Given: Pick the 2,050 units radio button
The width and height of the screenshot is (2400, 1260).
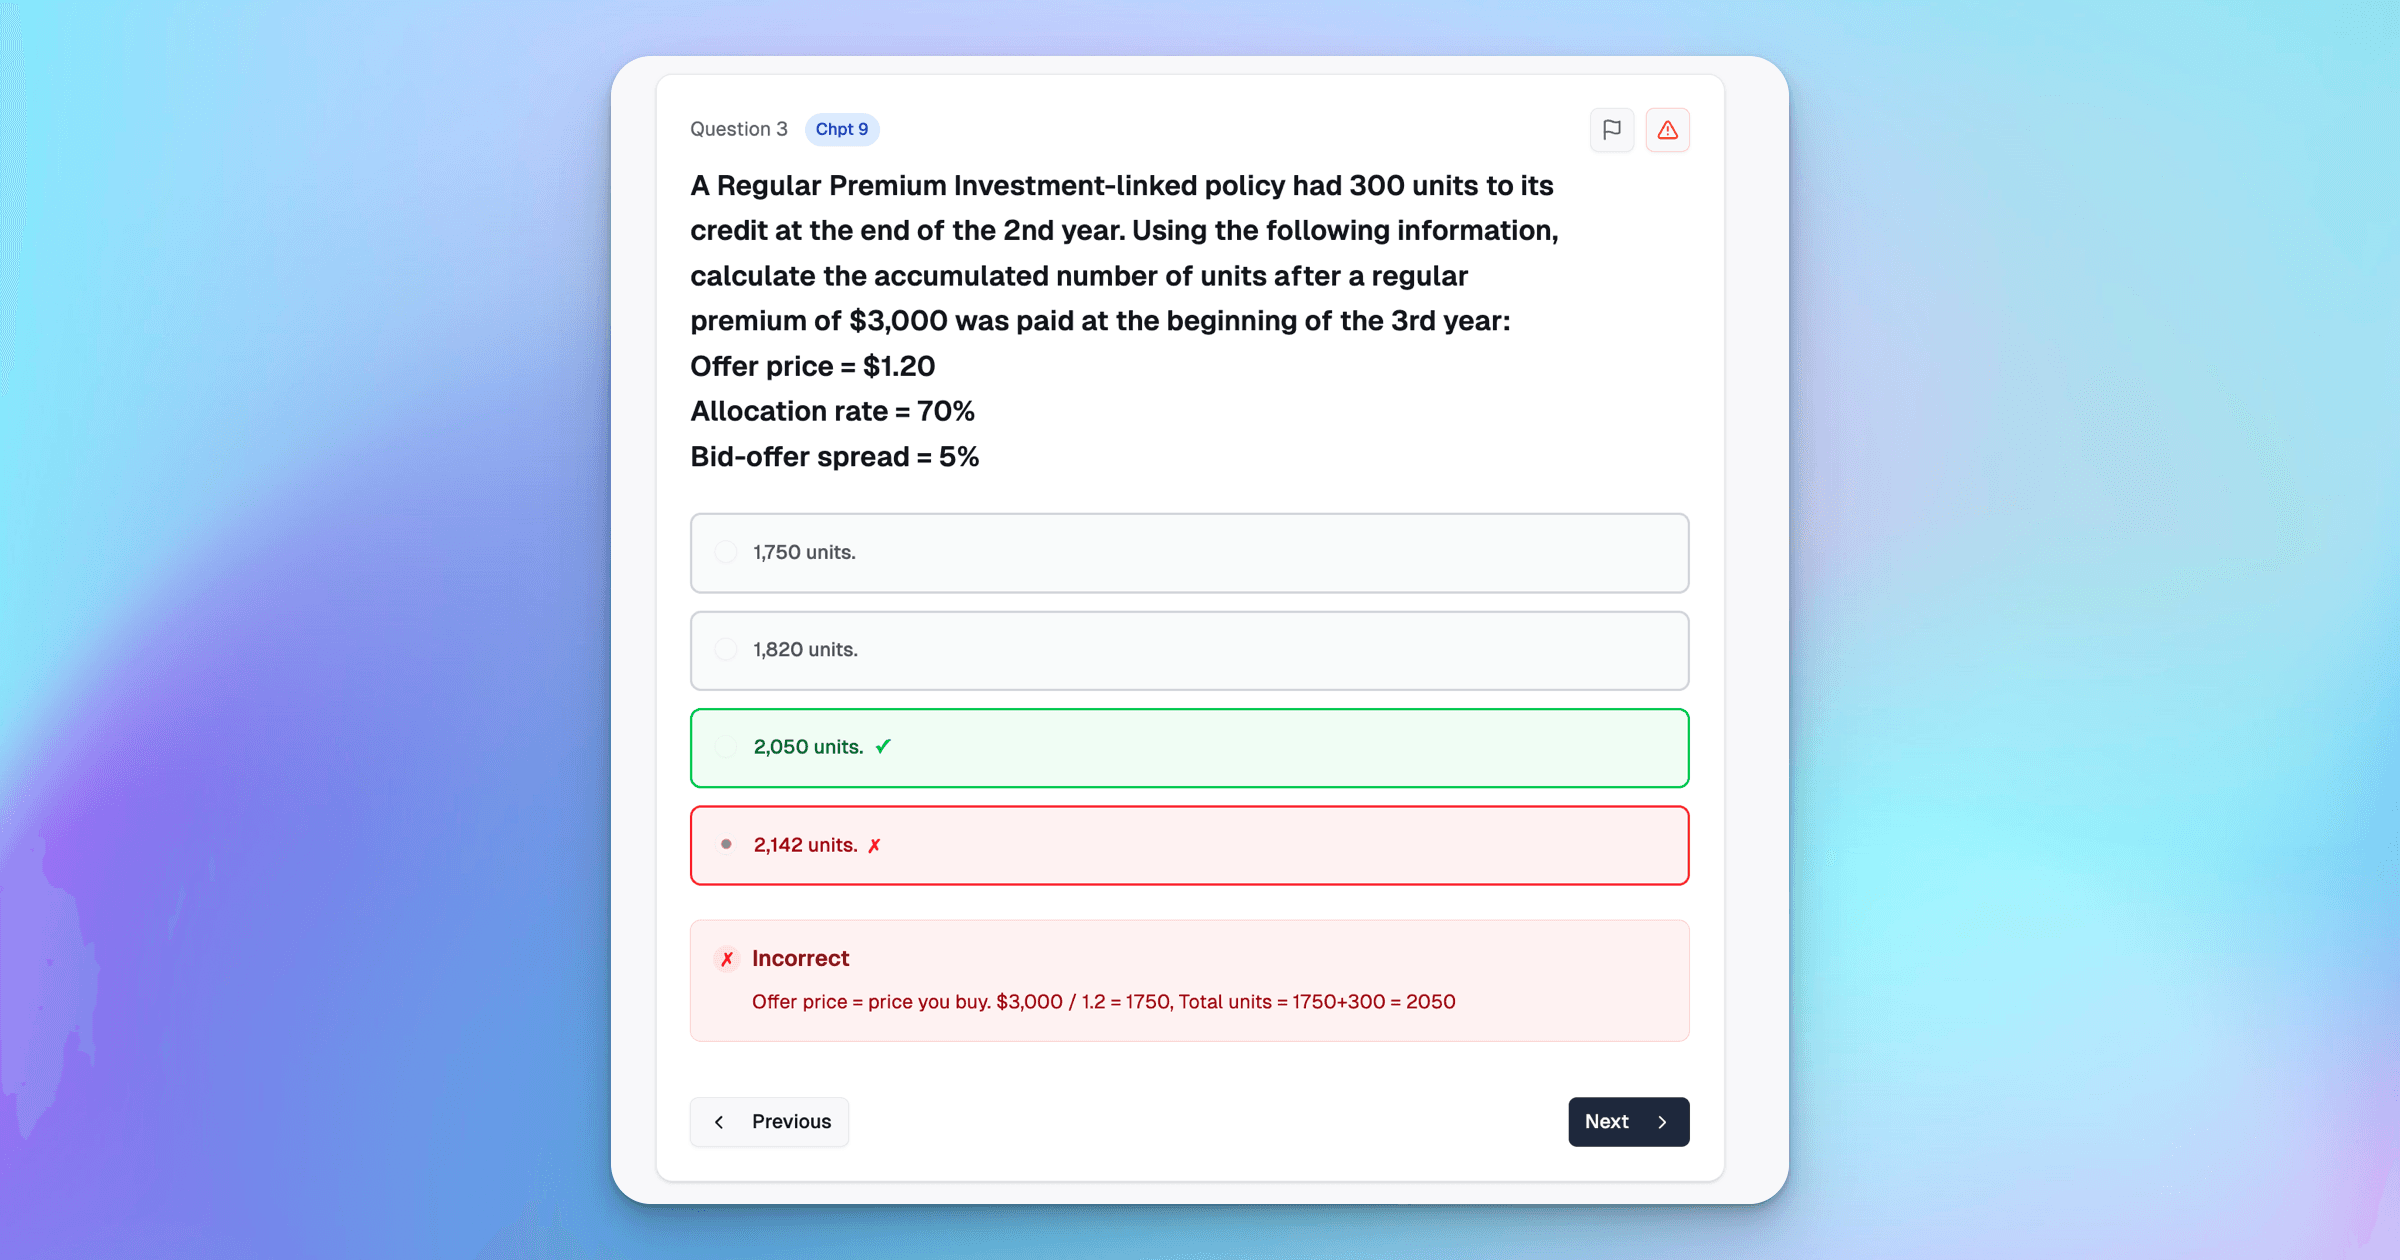Looking at the screenshot, I should [x=726, y=747].
